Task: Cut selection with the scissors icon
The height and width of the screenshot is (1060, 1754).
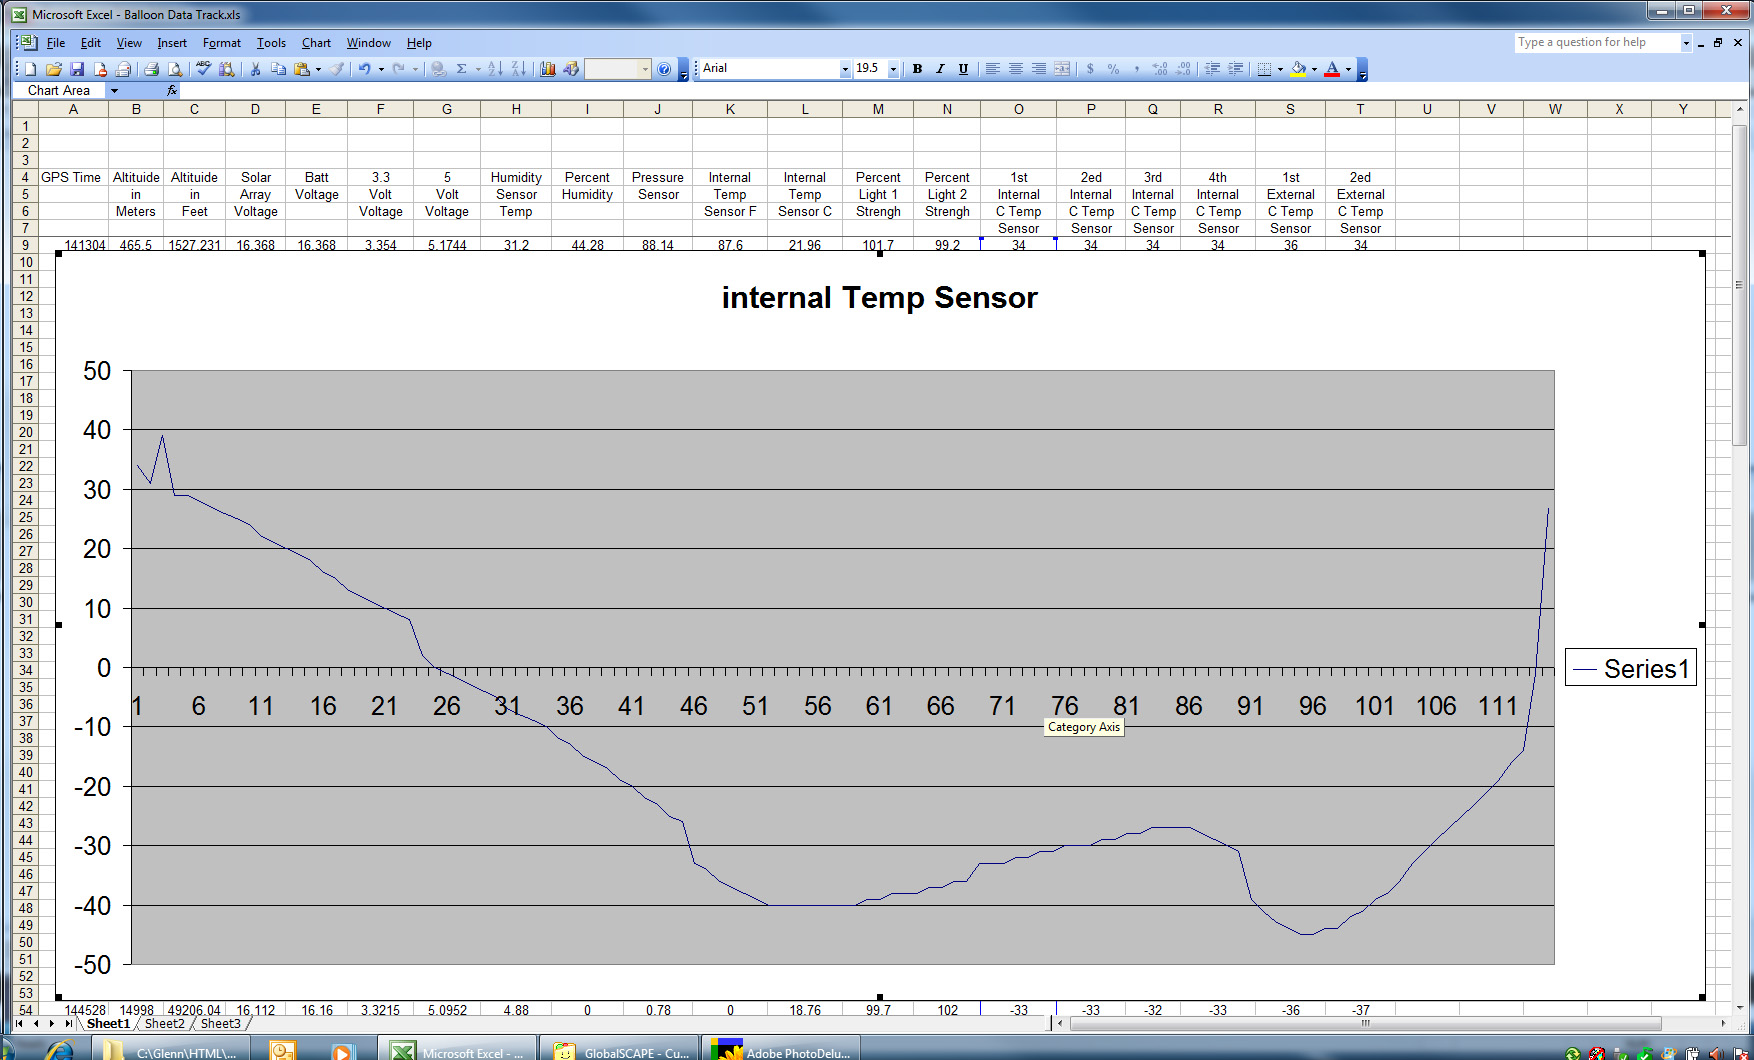Action: (255, 69)
